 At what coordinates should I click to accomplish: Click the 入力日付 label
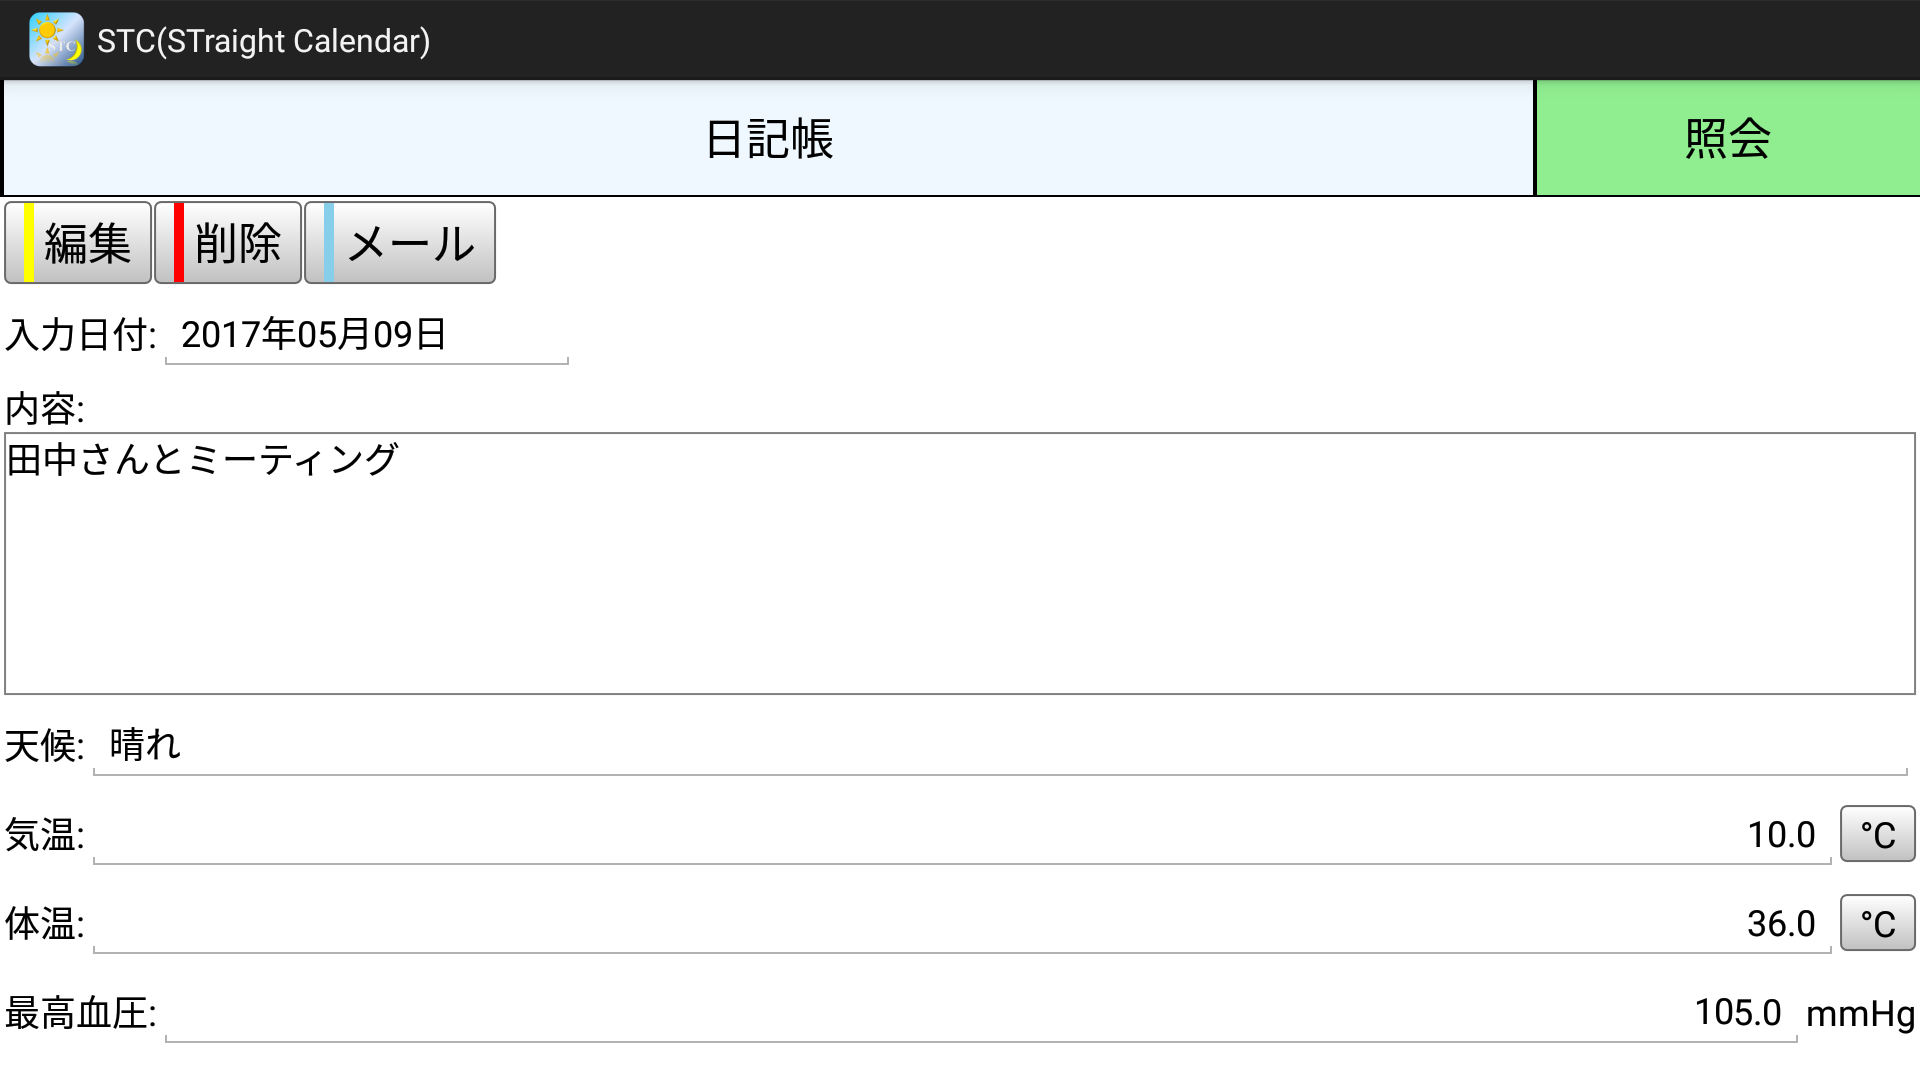81,335
